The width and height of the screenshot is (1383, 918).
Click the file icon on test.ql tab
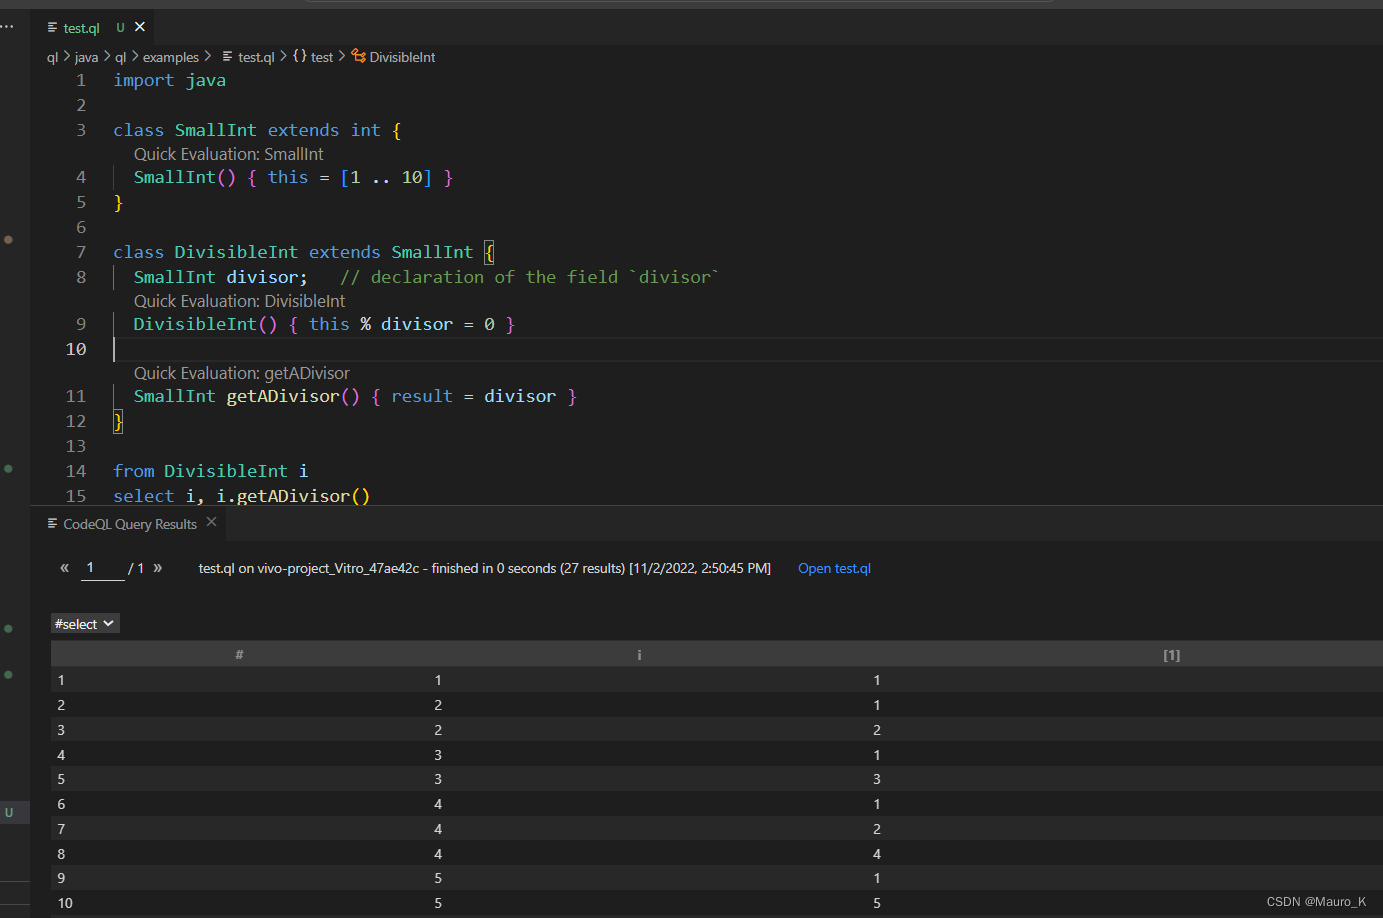point(52,28)
